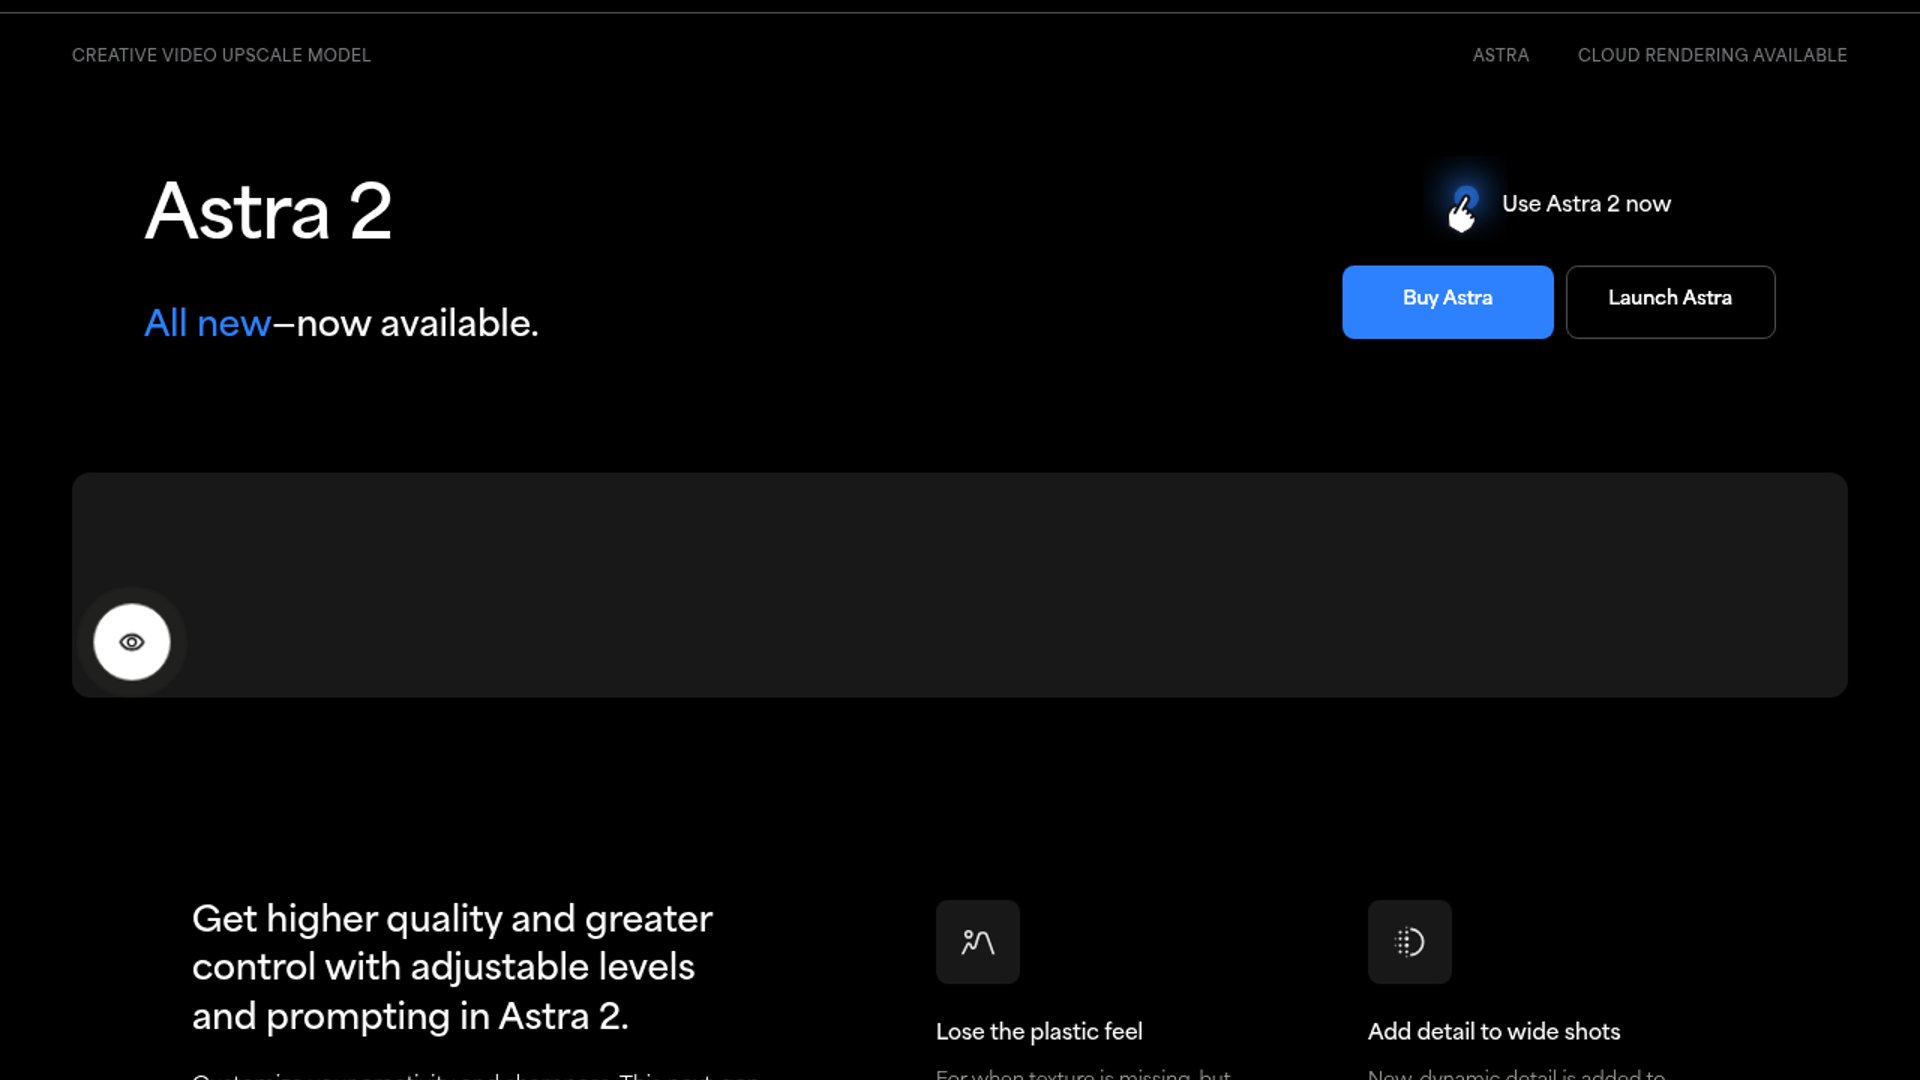Click the 'Lose the plastic feel' heading
Viewport: 1920px width, 1080px height.
coord(1039,1031)
